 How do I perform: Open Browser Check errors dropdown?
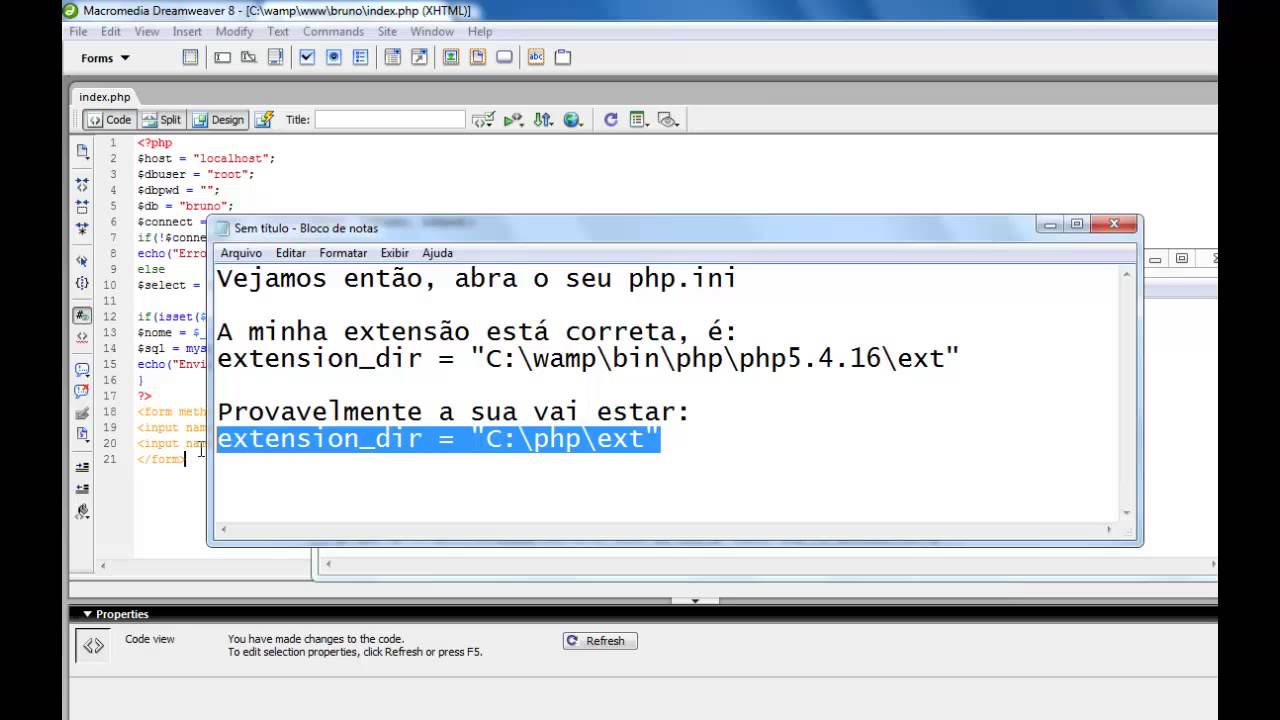(483, 120)
